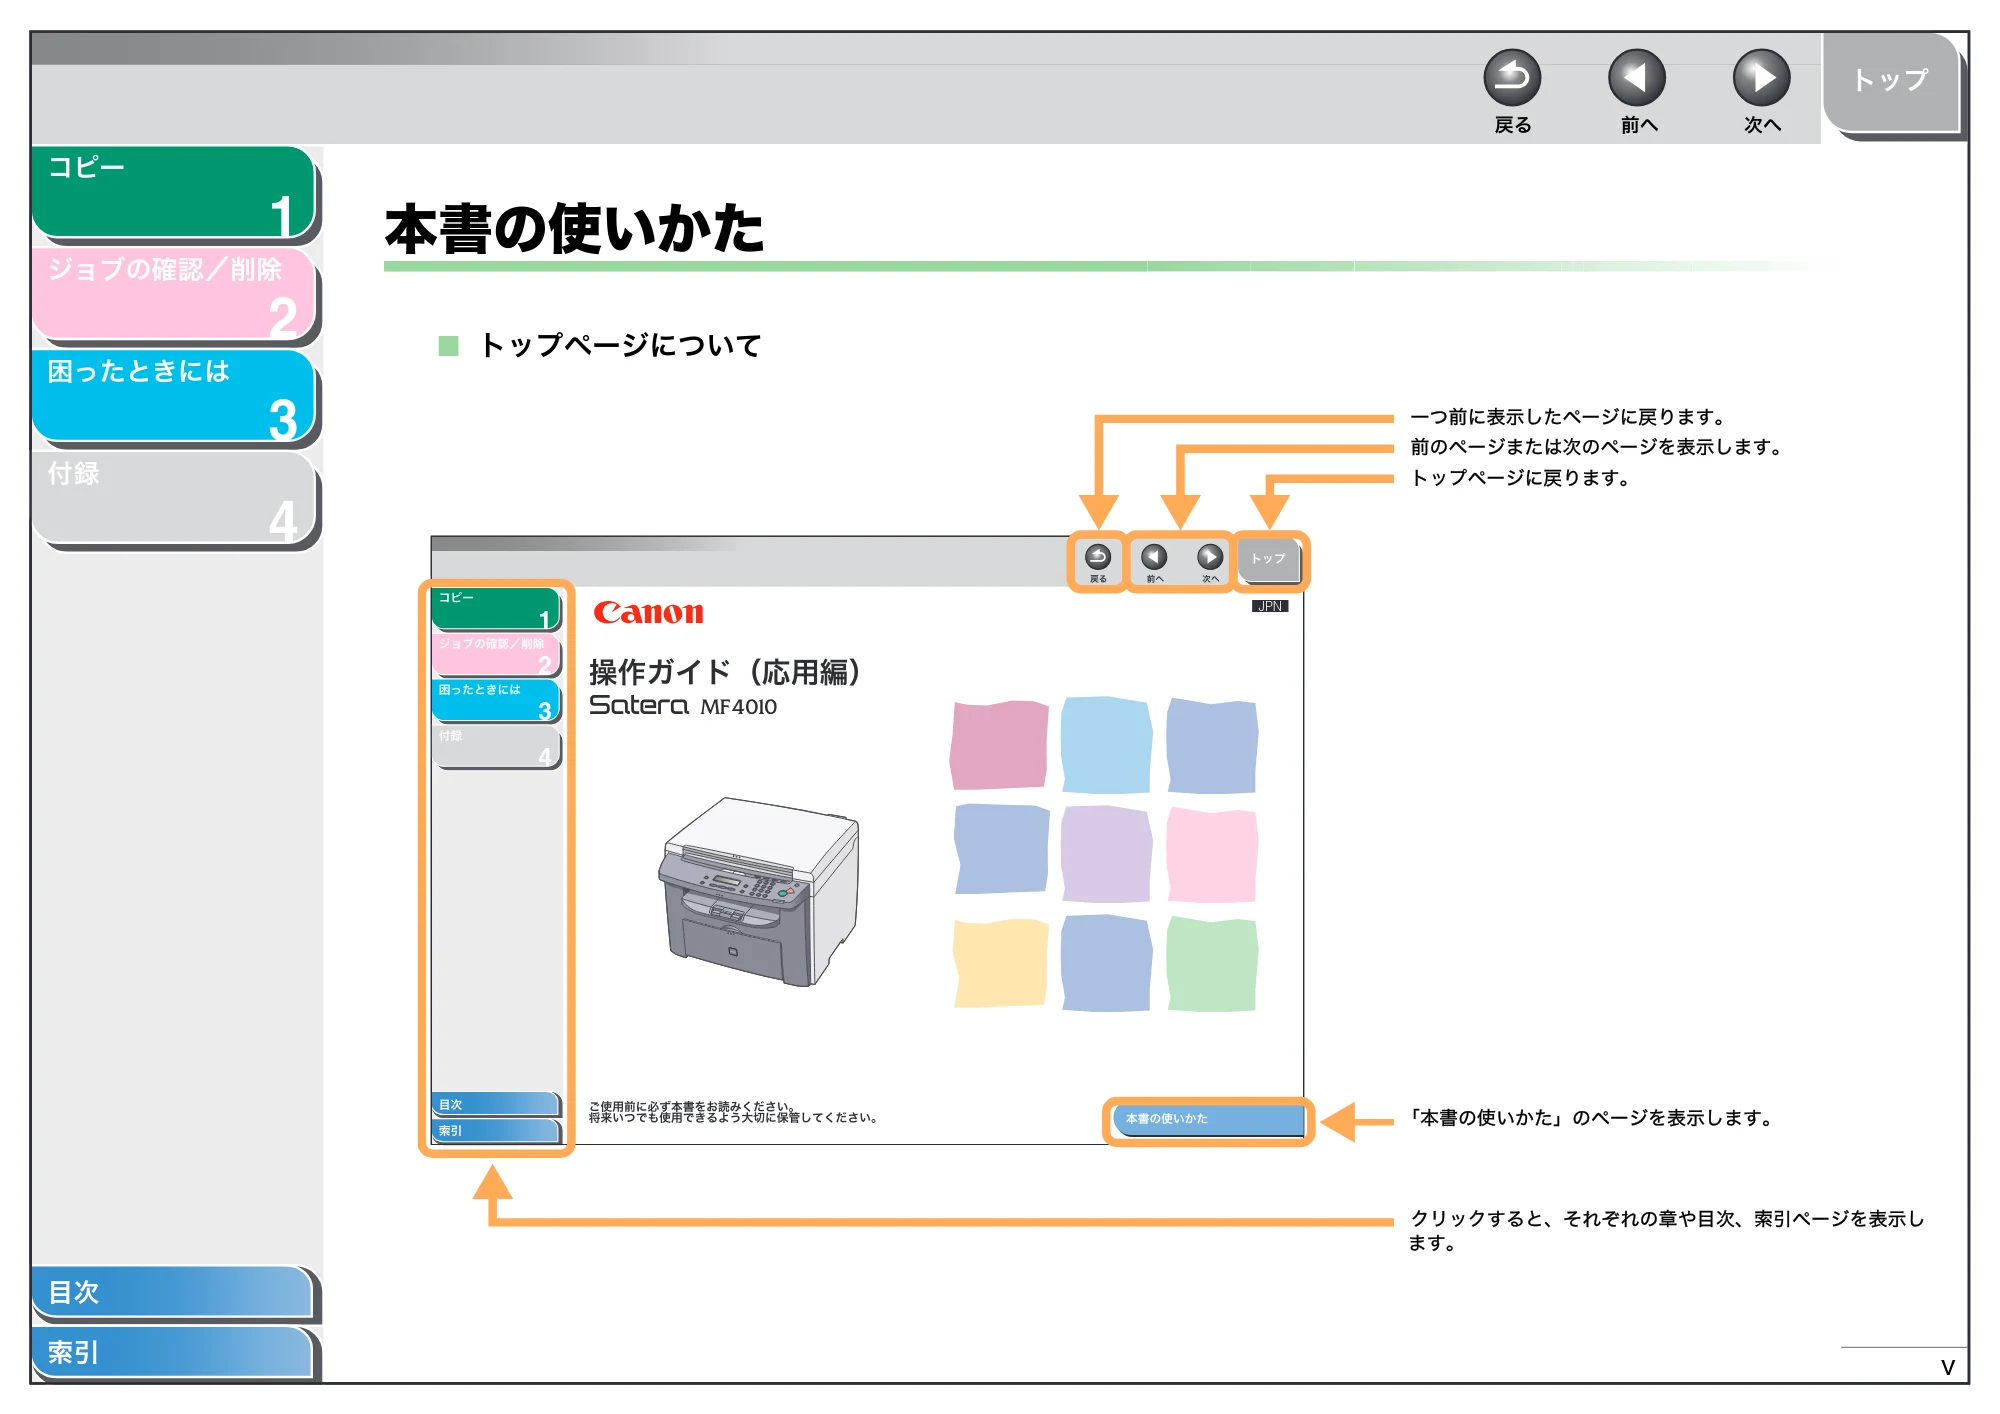
Task: Click the text 前のページまたは次のページを表示します。
Action: coord(1597,447)
